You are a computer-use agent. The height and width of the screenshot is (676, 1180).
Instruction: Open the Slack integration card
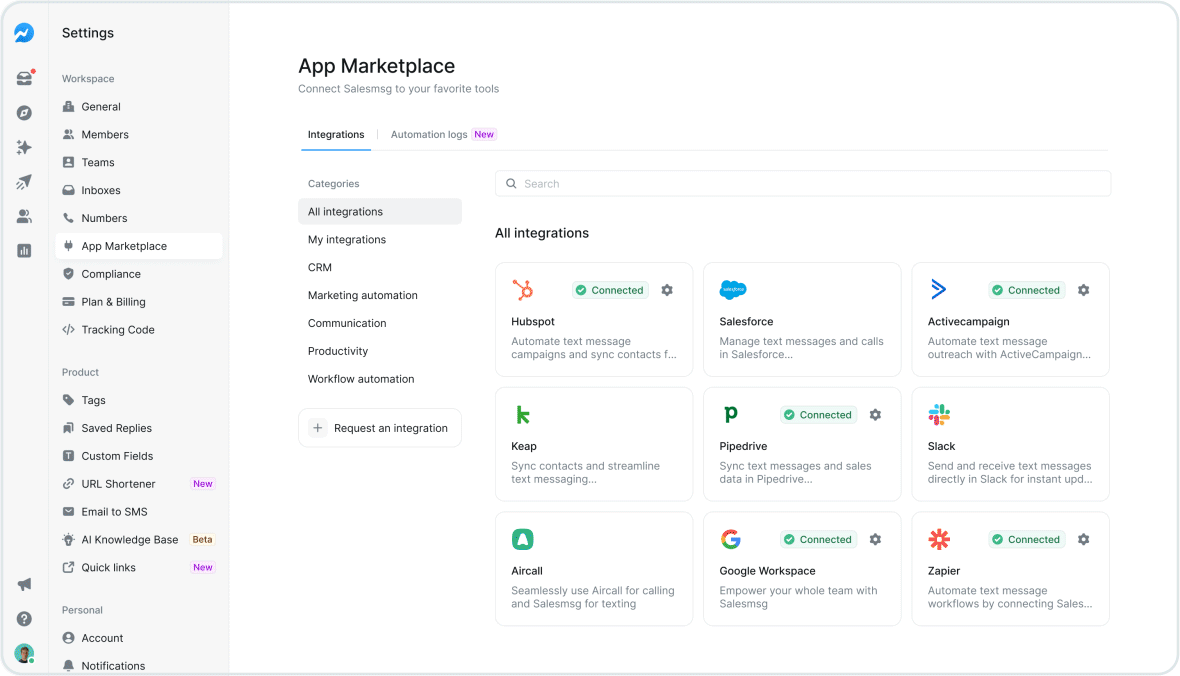pyautogui.click(x=1010, y=444)
